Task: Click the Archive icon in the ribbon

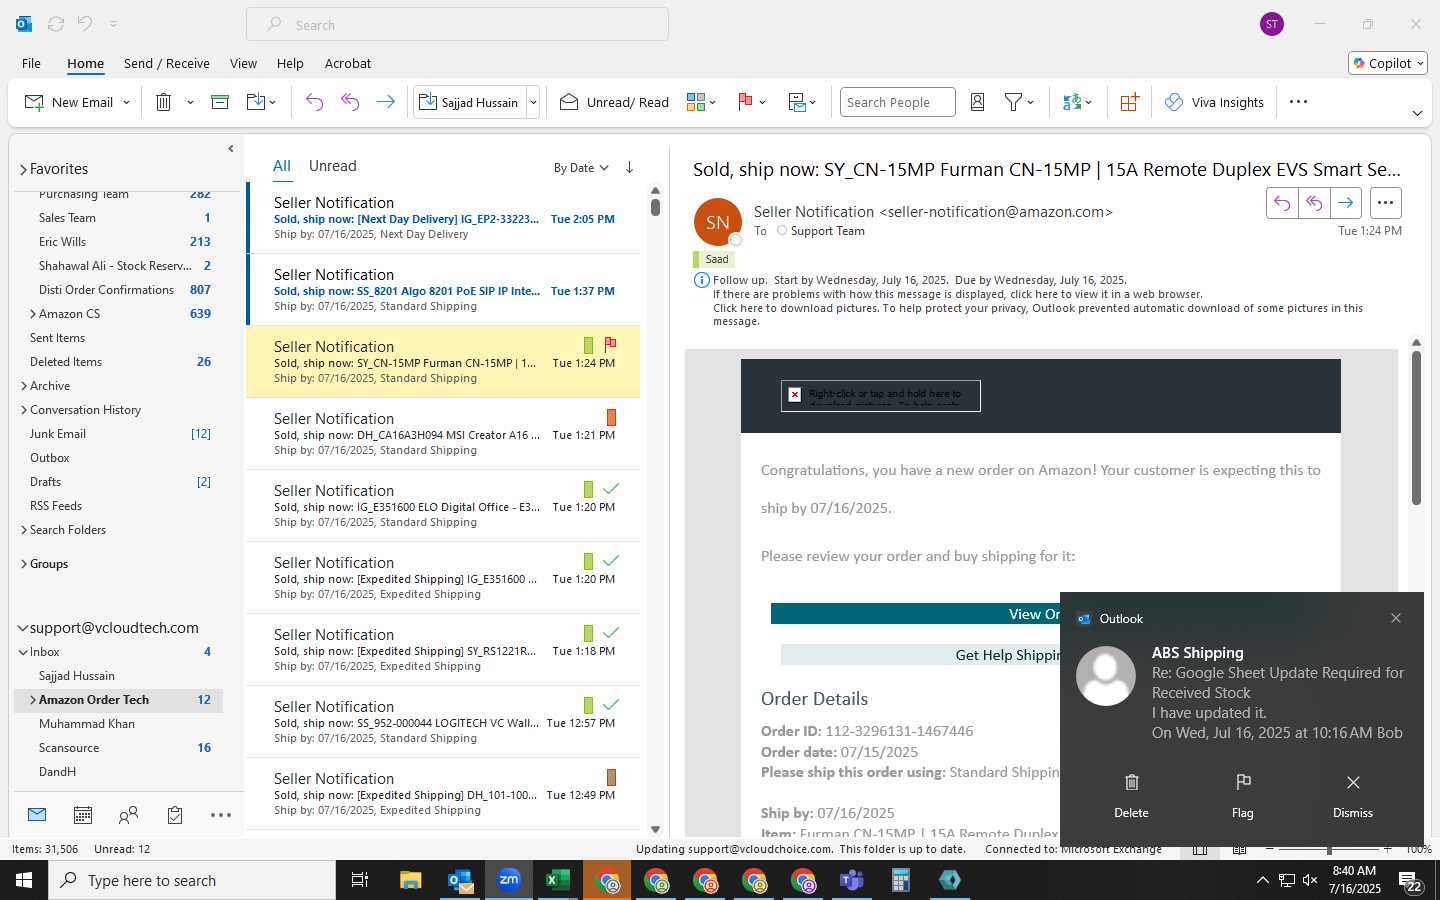Action: click(220, 102)
